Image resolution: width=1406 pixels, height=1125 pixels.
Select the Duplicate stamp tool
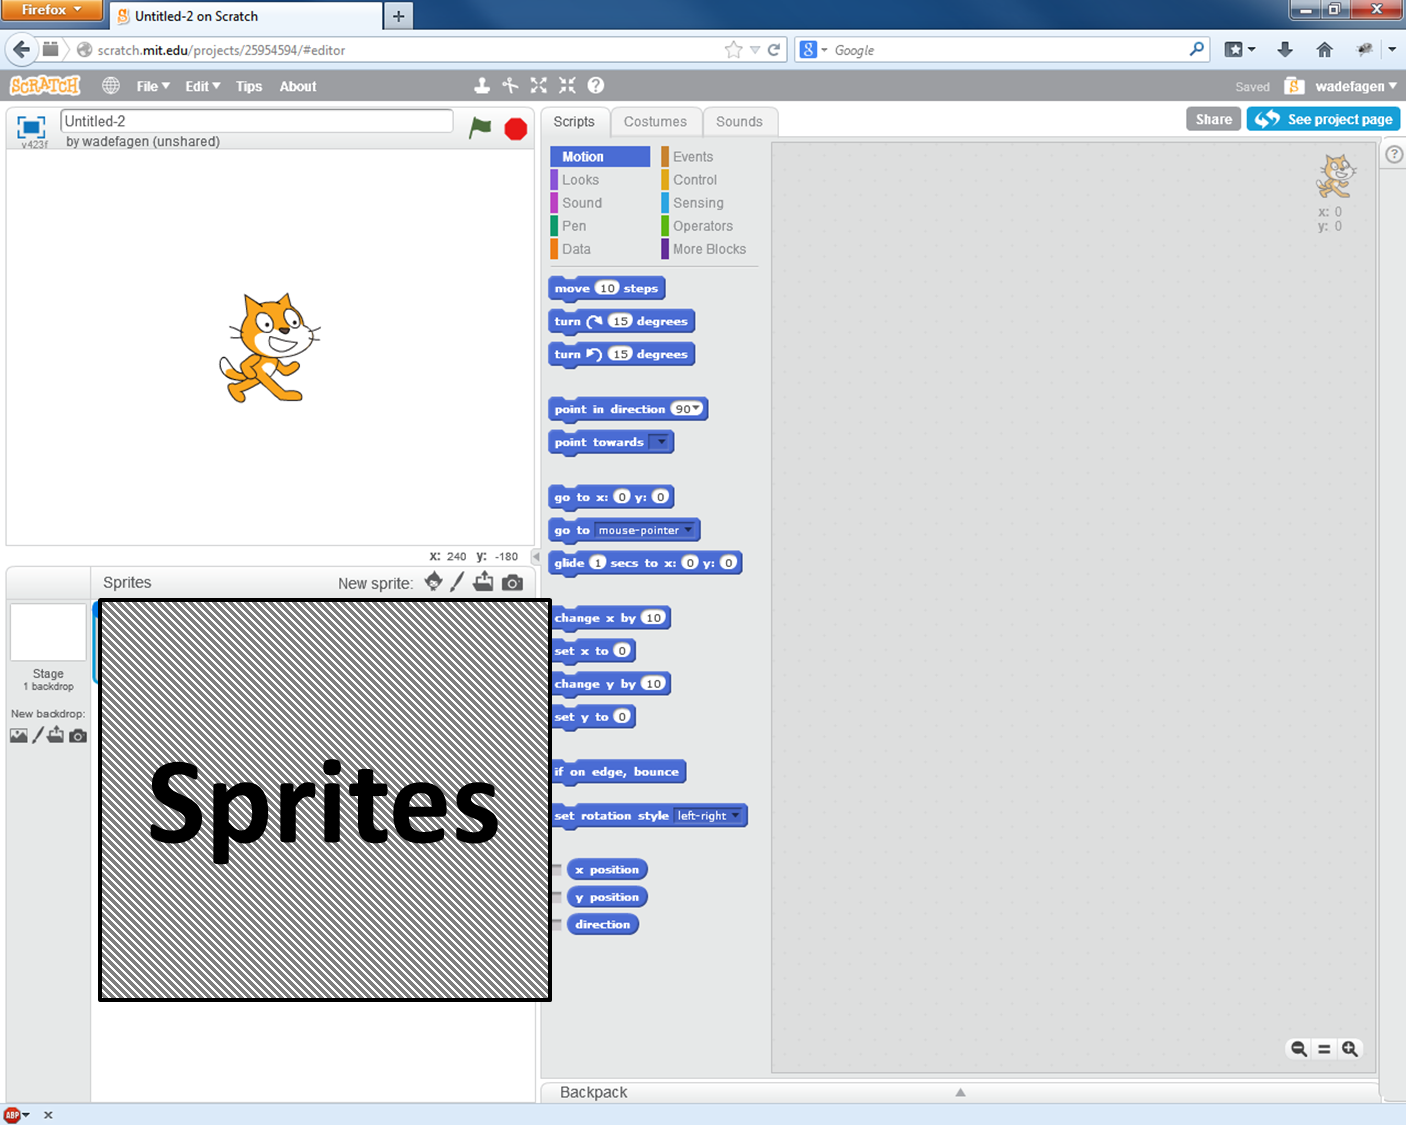481,86
